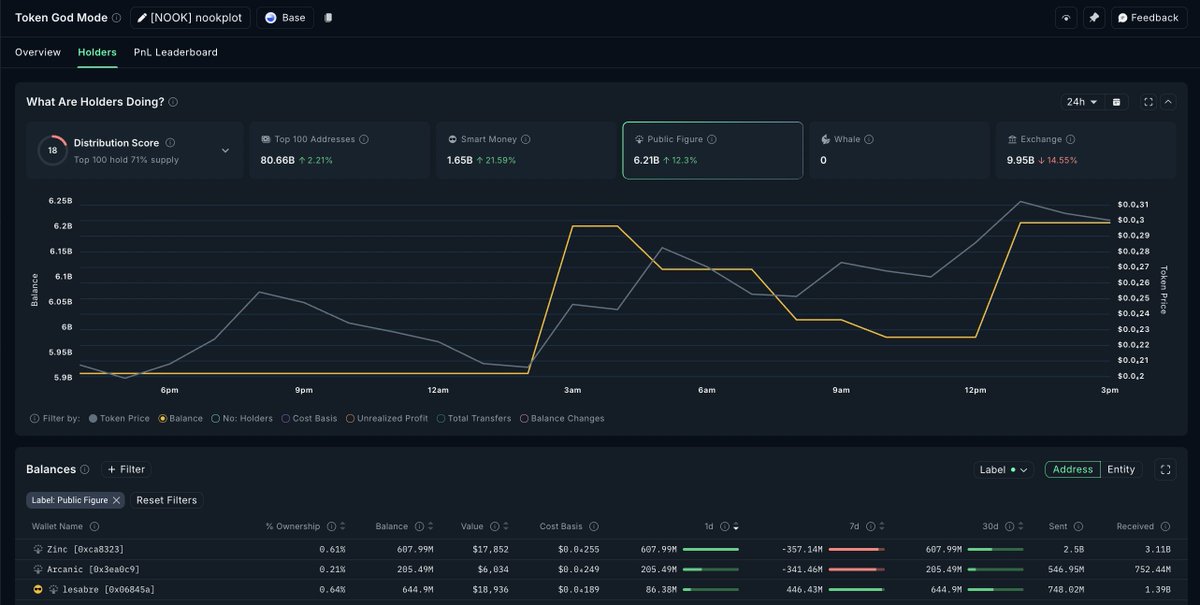
Task: Open the calendar date picker icon
Action: 1118,102
